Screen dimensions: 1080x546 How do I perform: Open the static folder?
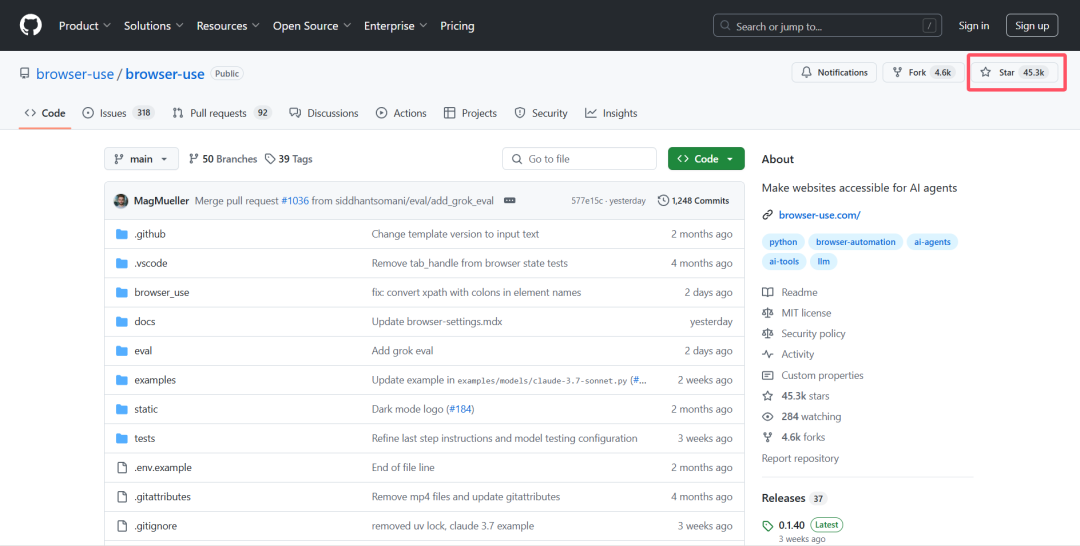click(146, 409)
